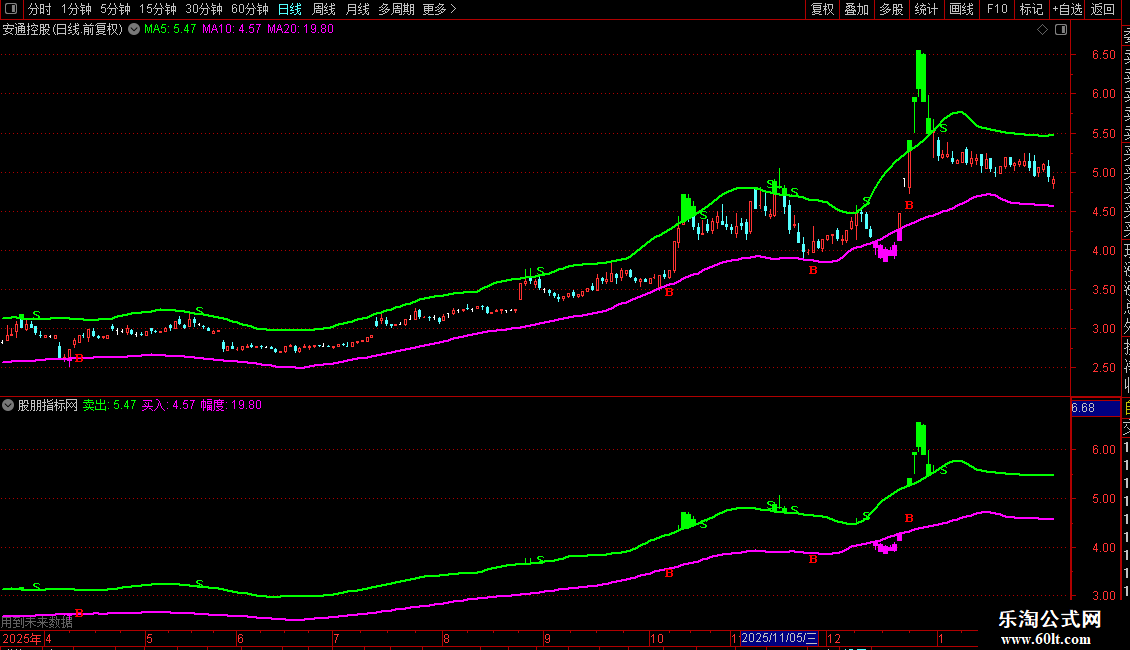This screenshot has height=650, width=1130.
Task: Click the 2.50 price axis label
Action: [x=1103, y=368]
